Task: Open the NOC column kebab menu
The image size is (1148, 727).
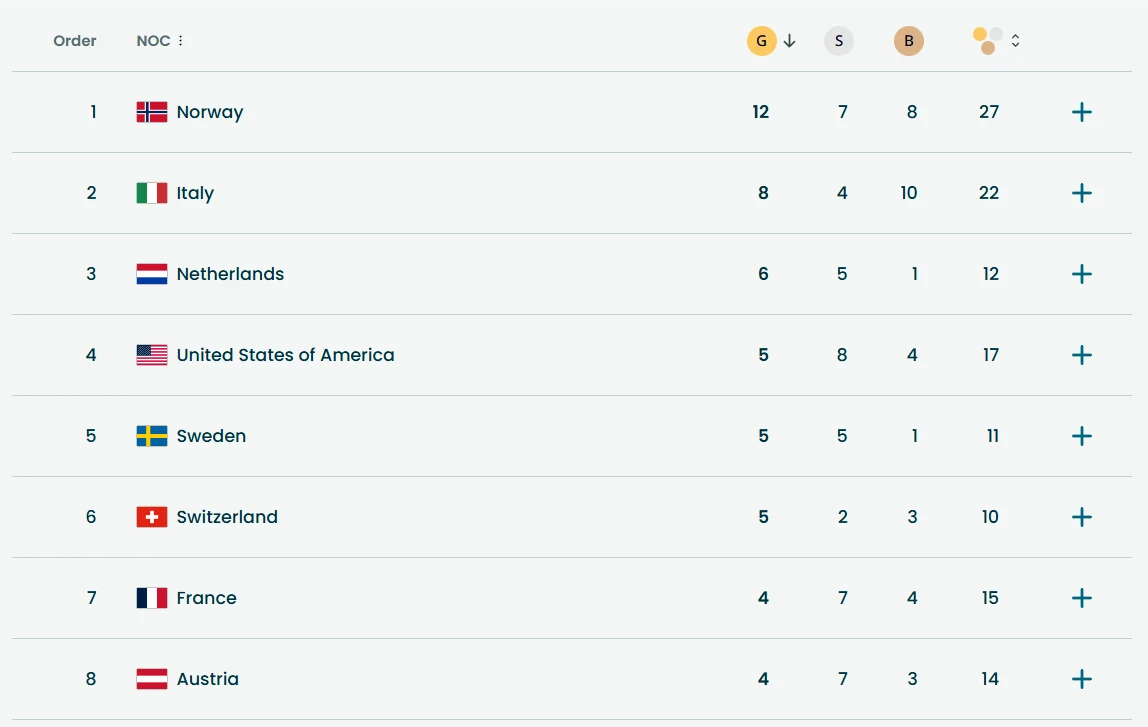Action: [x=181, y=40]
